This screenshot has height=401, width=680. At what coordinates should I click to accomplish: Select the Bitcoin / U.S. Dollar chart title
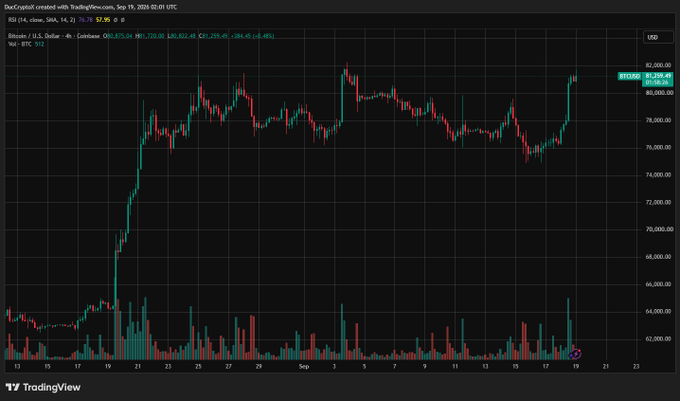[54, 36]
